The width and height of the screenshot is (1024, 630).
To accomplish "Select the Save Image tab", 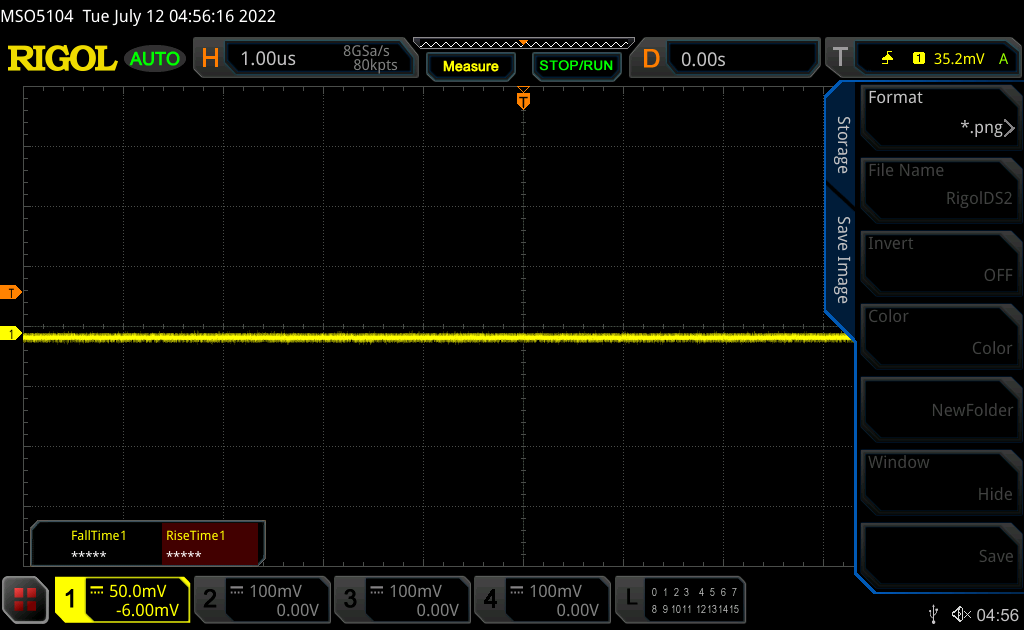I will [x=842, y=260].
